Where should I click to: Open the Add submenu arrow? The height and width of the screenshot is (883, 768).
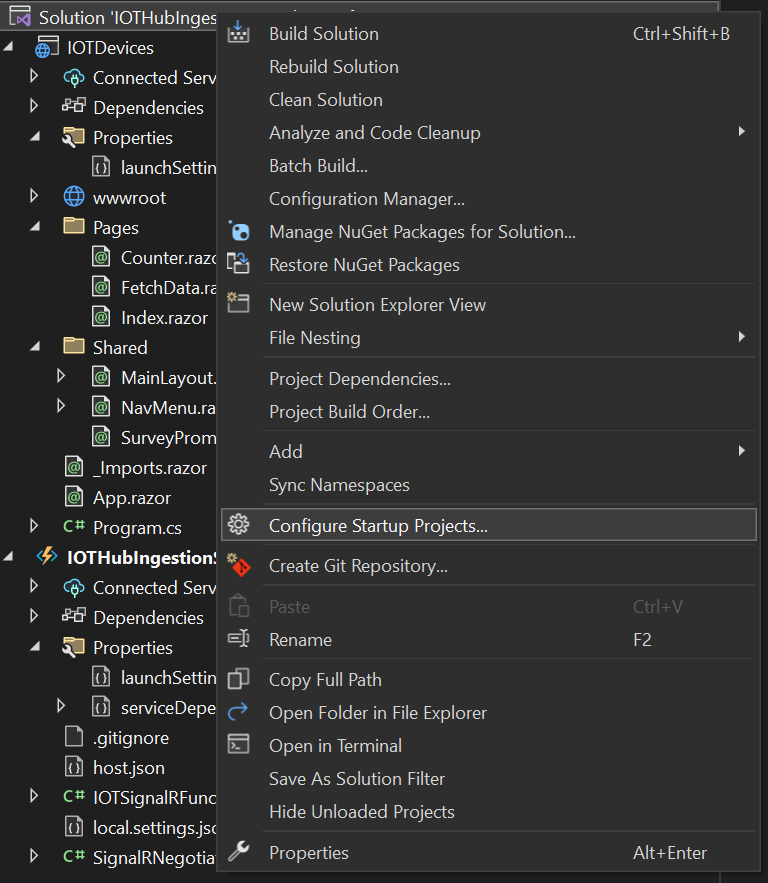click(x=742, y=451)
